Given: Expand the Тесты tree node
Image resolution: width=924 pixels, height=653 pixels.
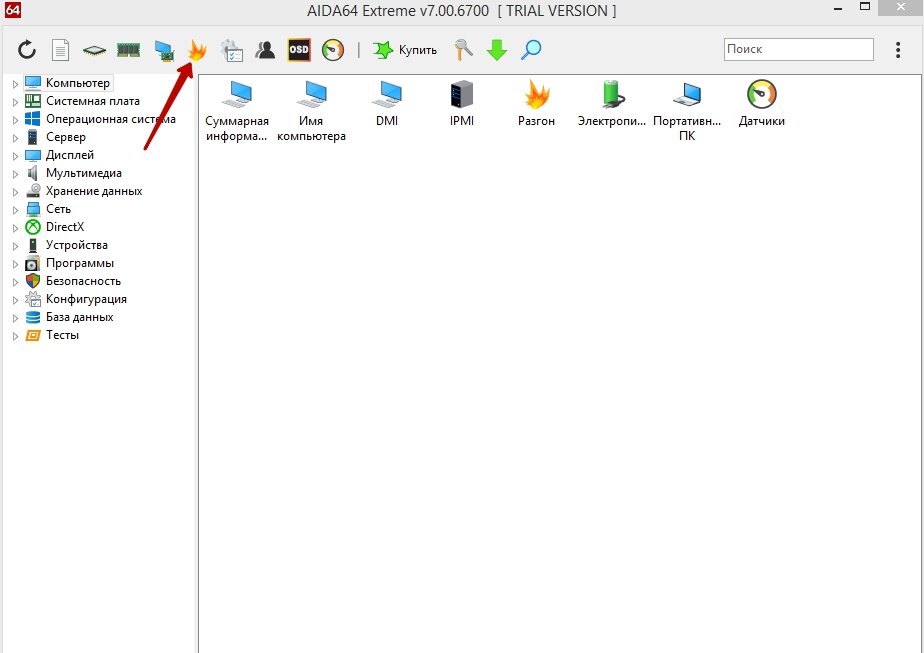Looking at the screenshot, I should pos(15,336).
